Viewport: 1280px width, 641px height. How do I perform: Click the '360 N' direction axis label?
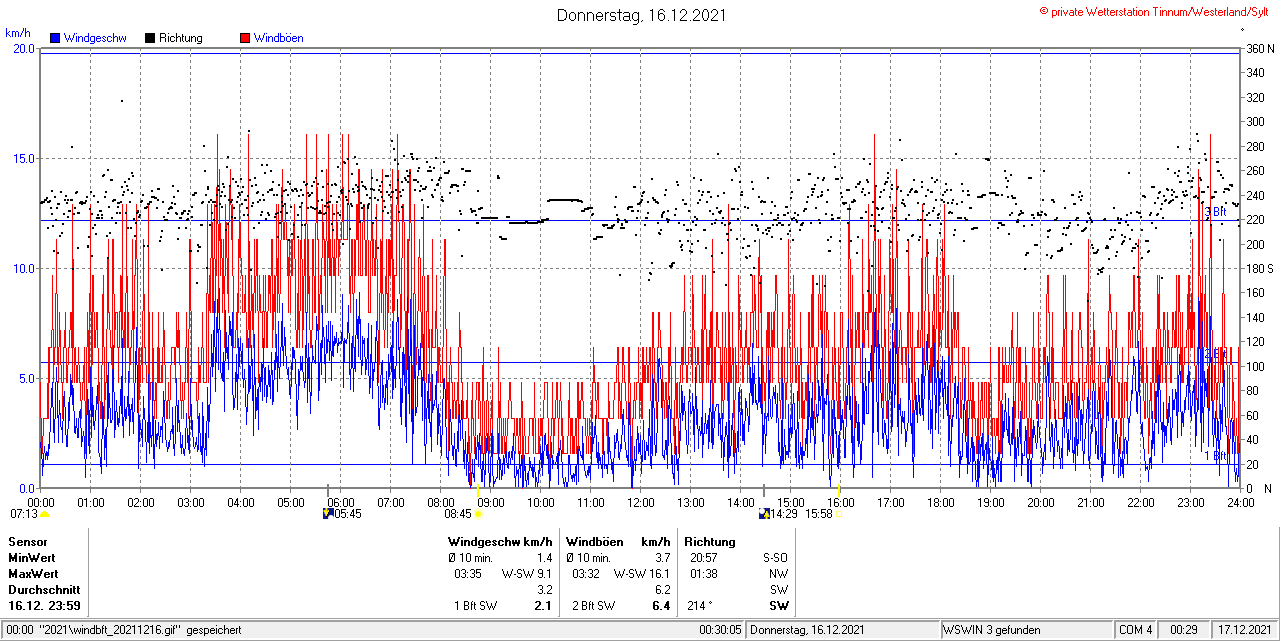coord(1260,48)
